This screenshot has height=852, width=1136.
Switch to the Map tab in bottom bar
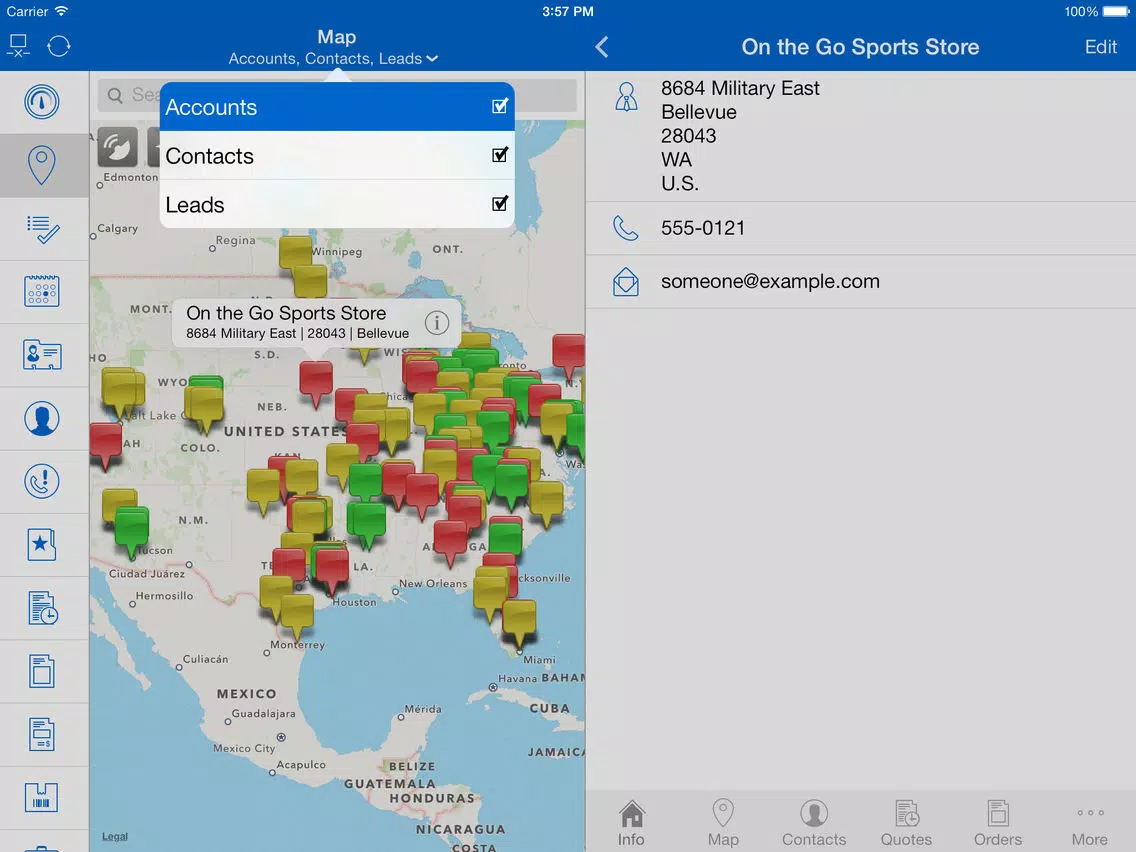[723, 824]
